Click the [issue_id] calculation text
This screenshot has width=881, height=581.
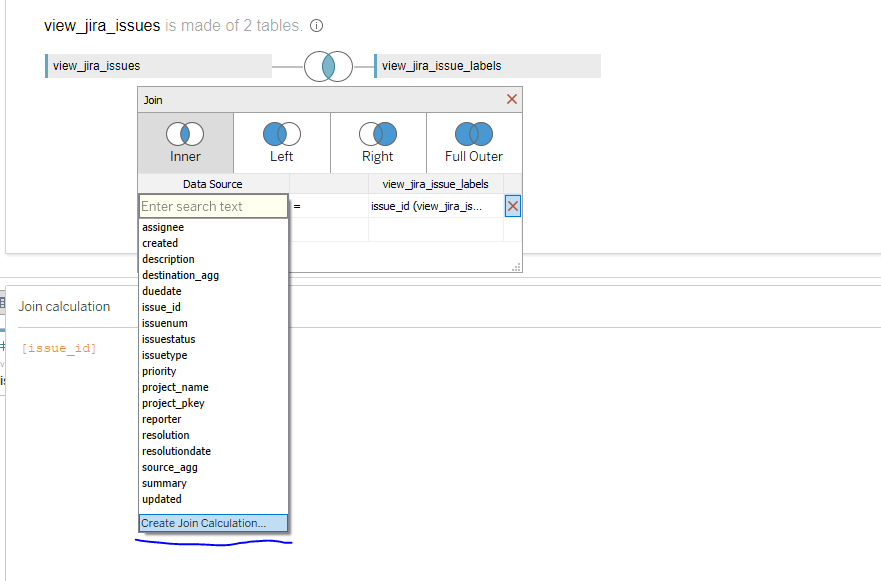pos(59,348)
